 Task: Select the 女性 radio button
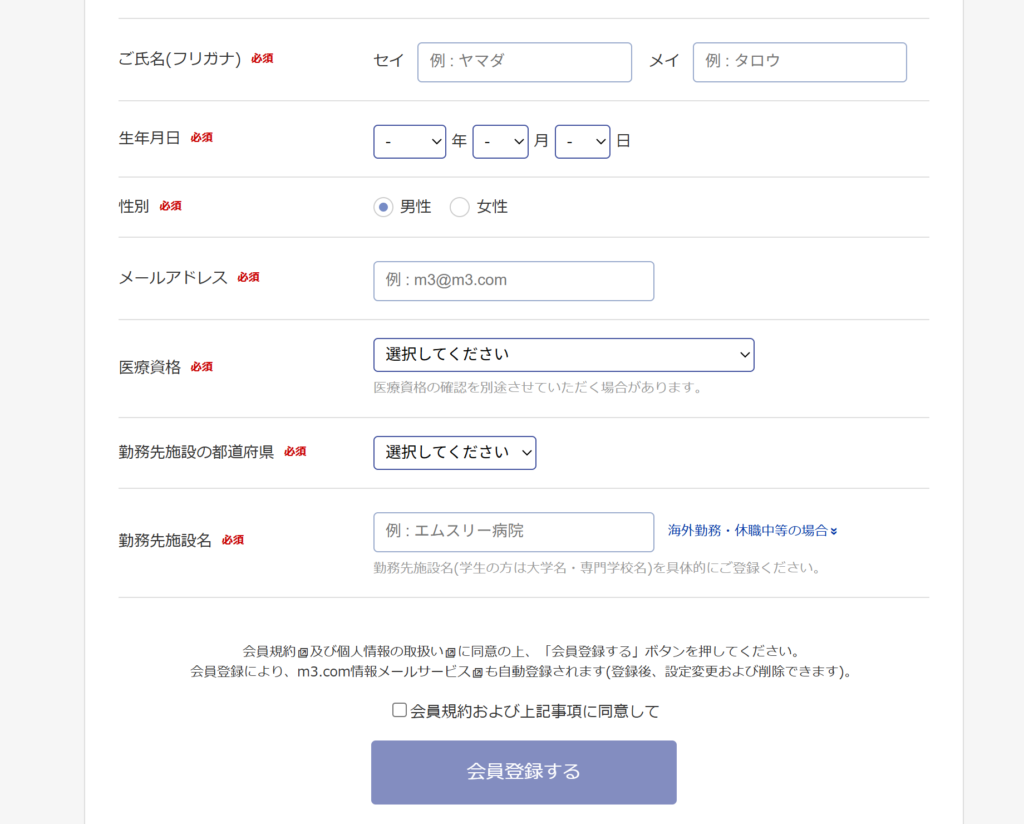point(460,207)
